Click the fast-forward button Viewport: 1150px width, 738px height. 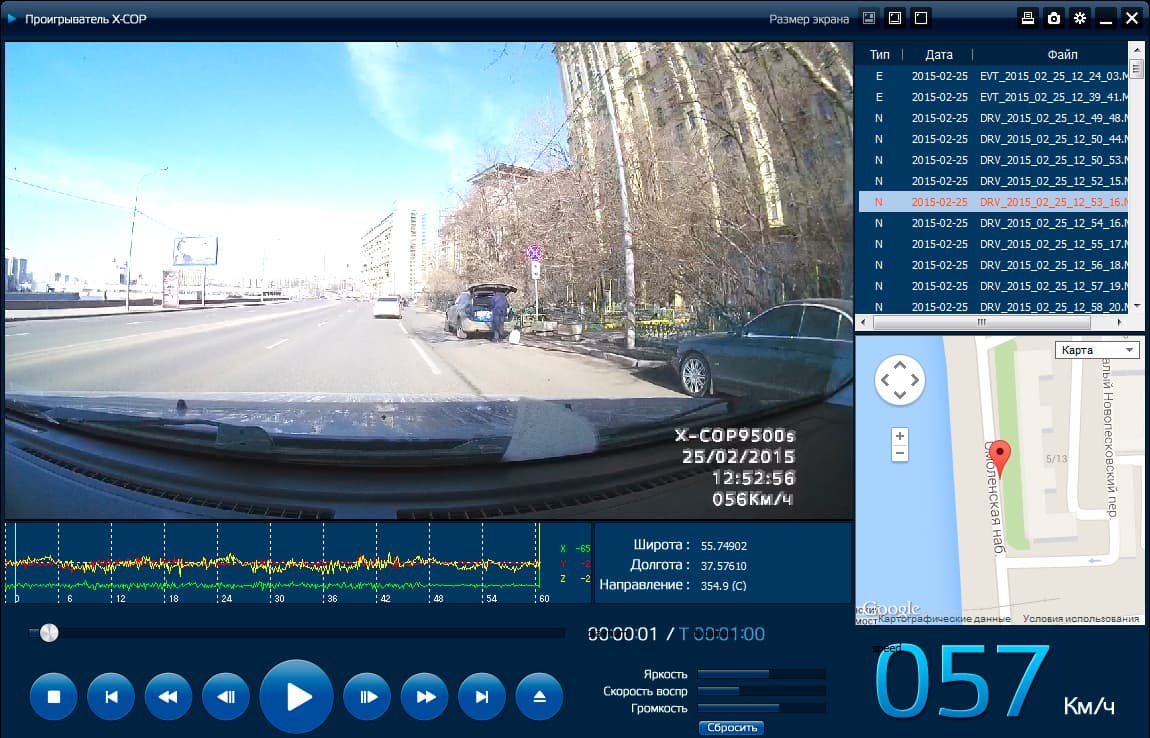coord(425,697)
